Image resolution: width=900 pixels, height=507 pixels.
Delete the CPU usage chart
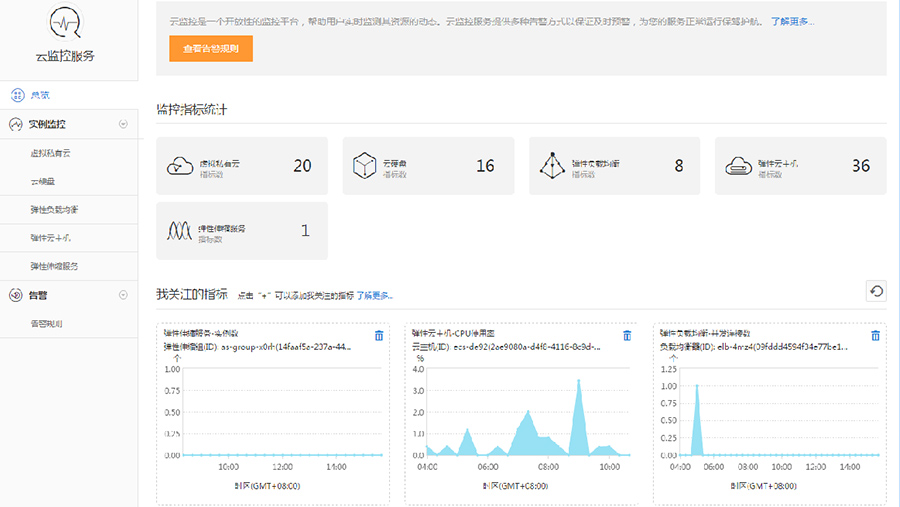(627, 336)
